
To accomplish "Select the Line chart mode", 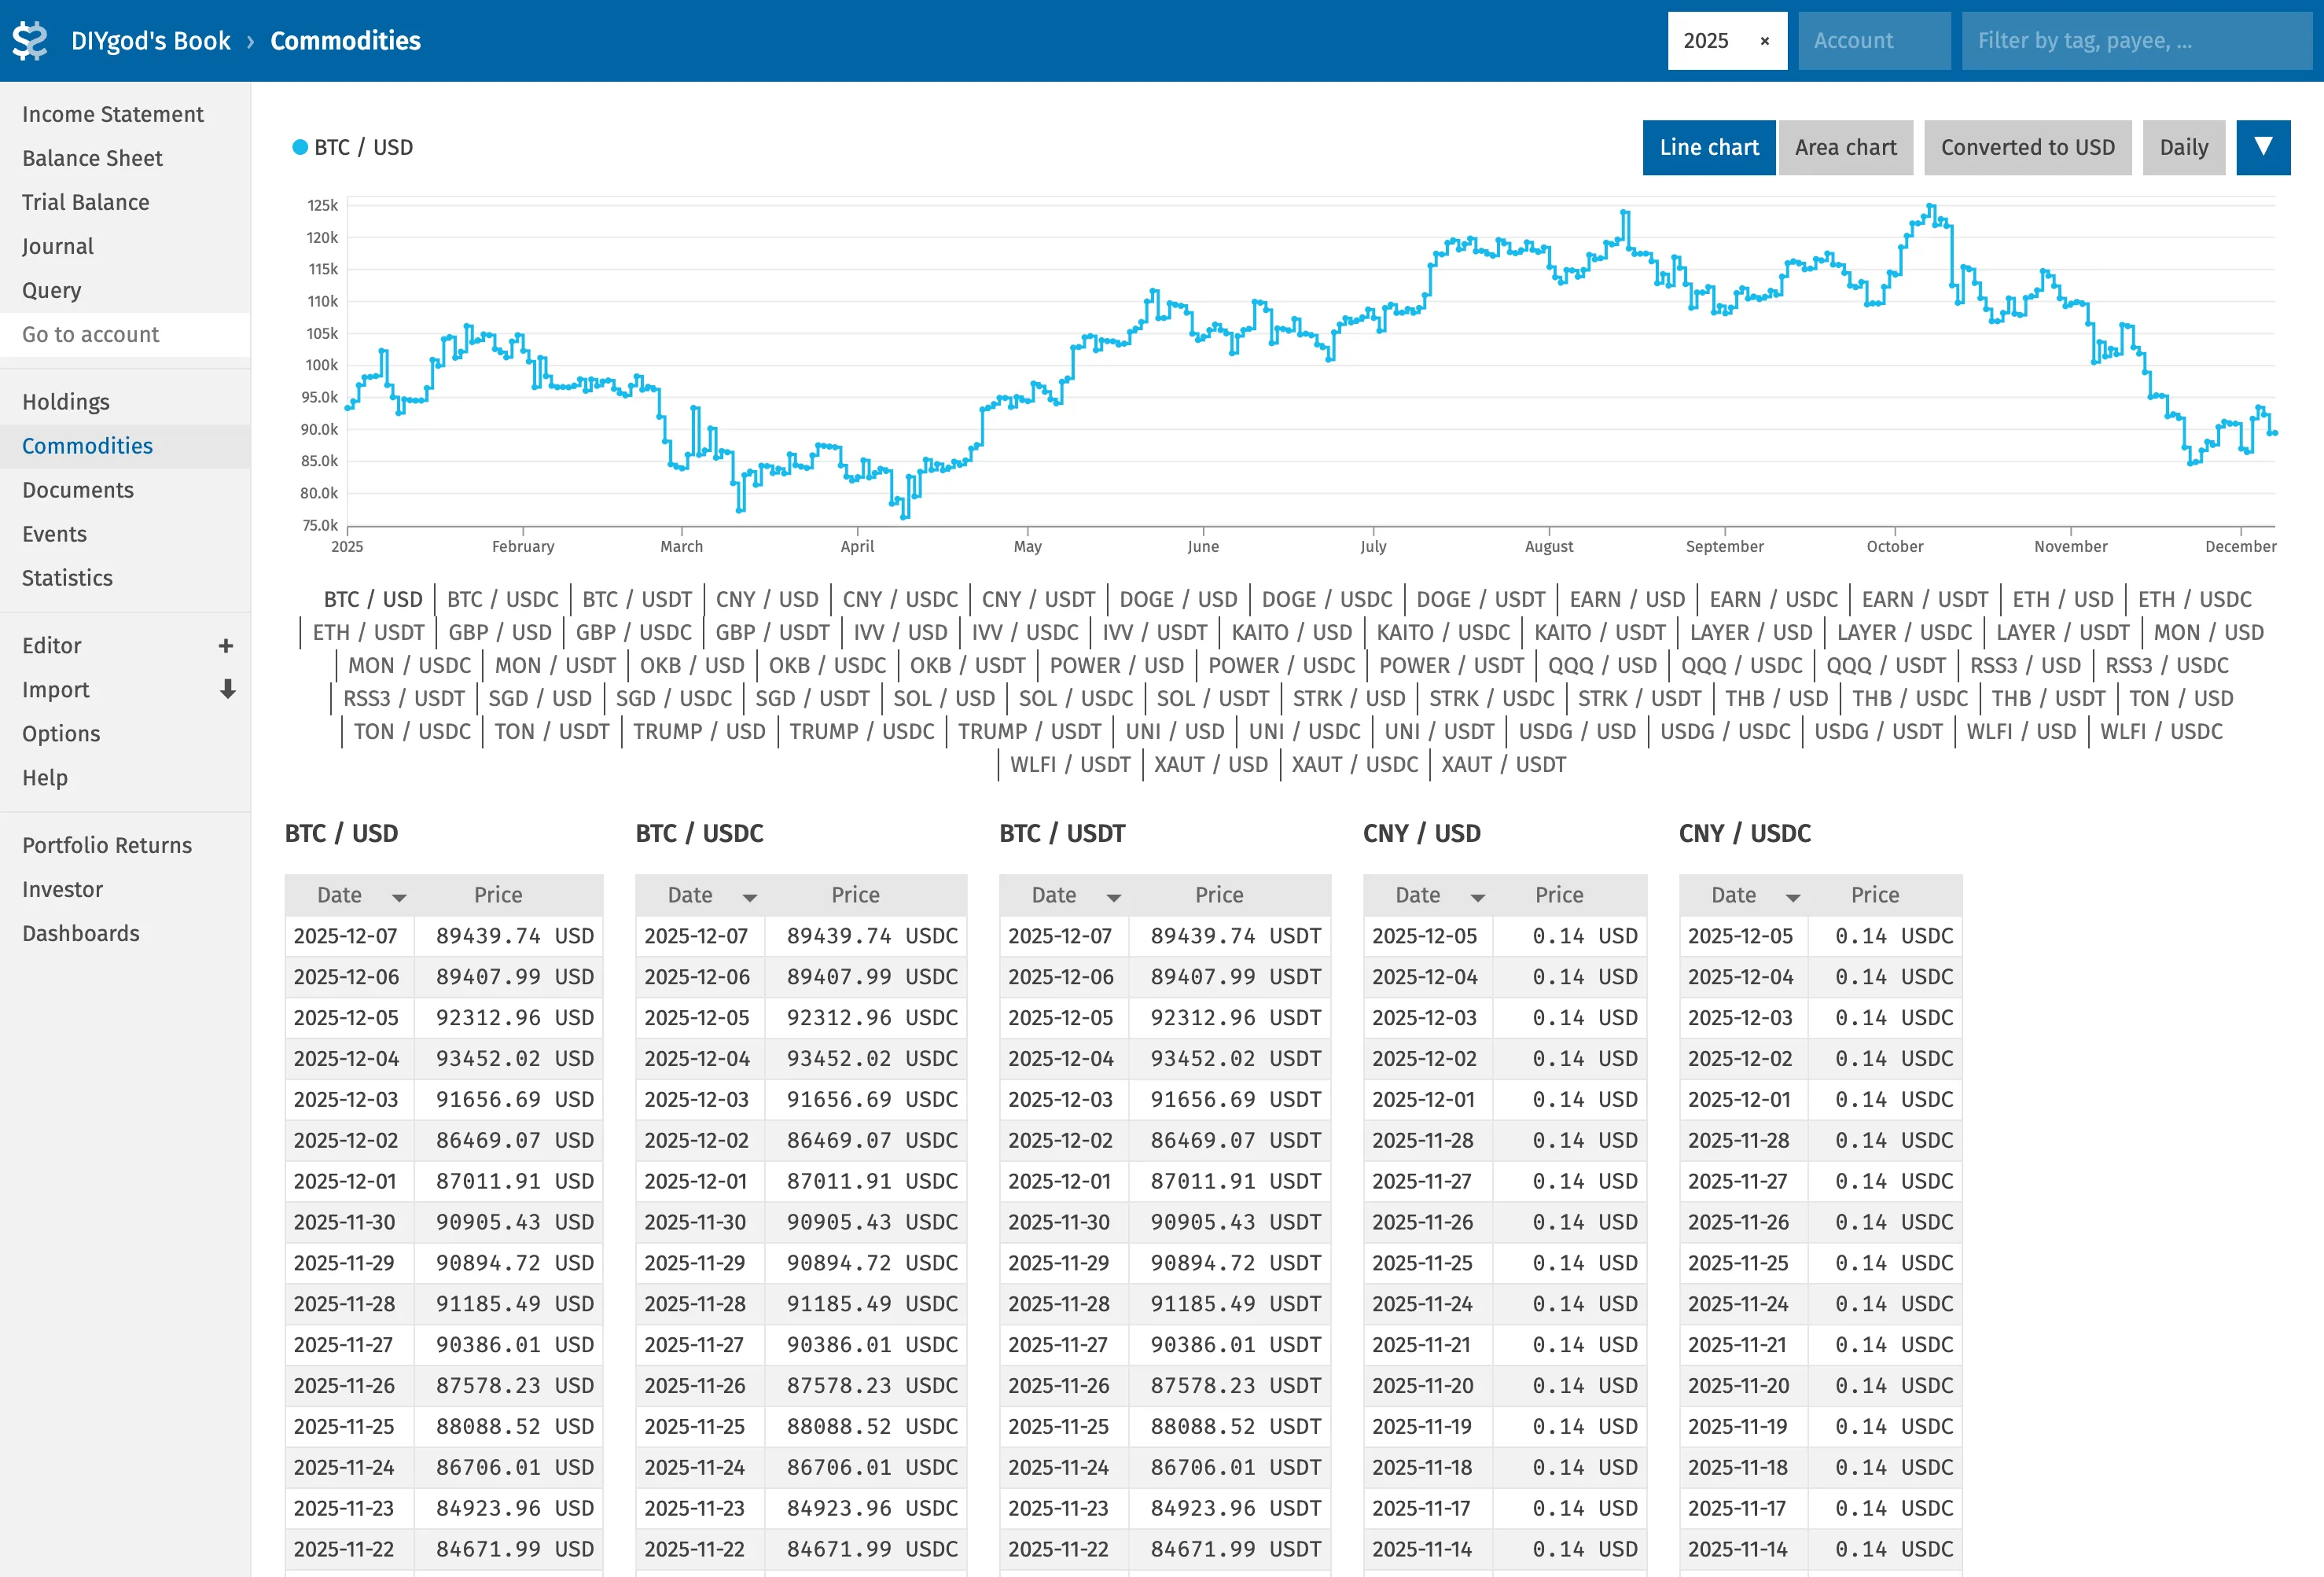I will [1709, 147].
